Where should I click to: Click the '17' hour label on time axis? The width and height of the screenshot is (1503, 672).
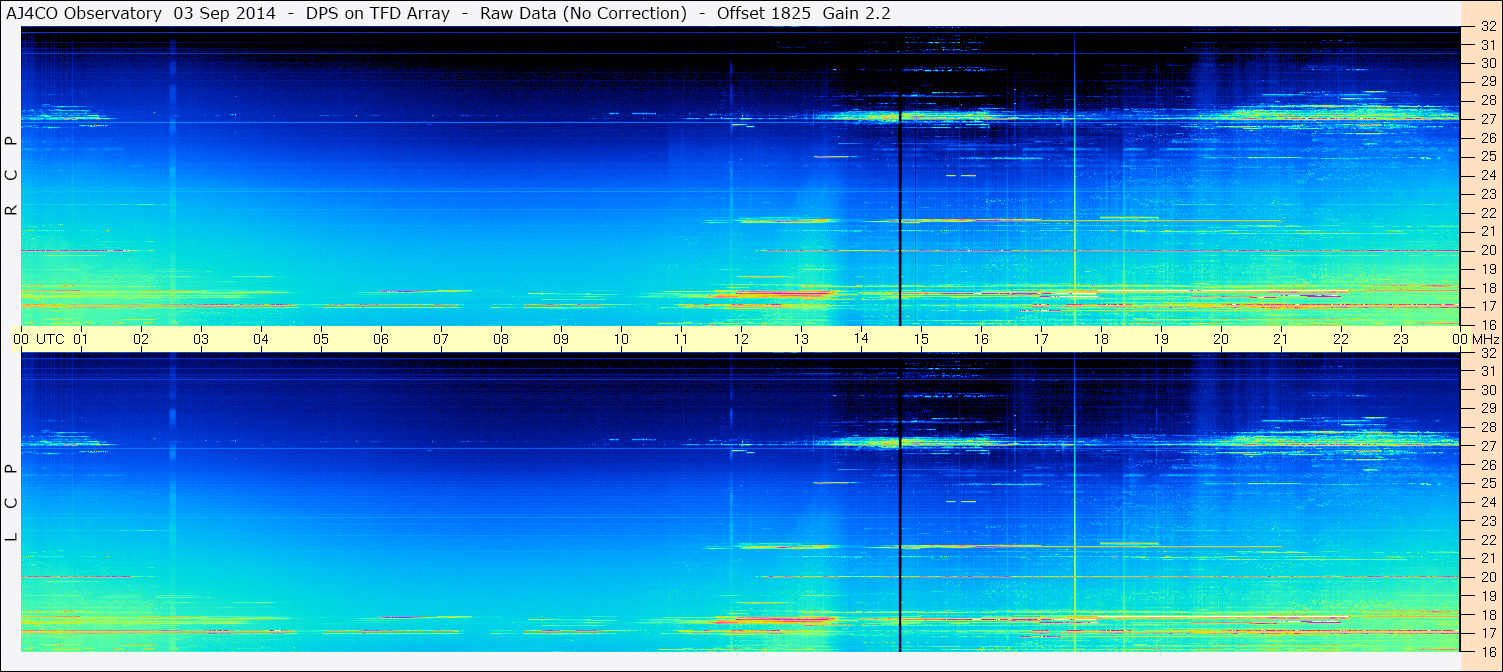1041,340
